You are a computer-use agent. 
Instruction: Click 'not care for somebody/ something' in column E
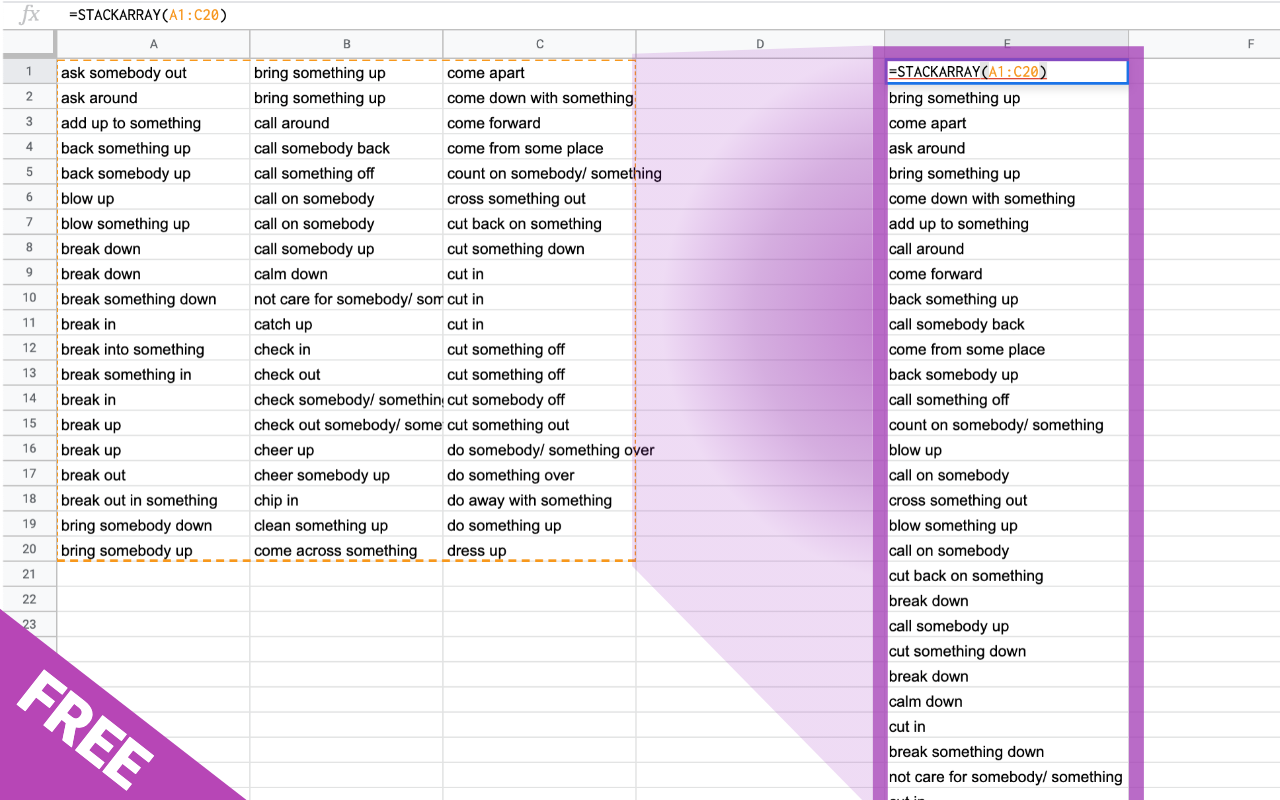[1007, 776]
